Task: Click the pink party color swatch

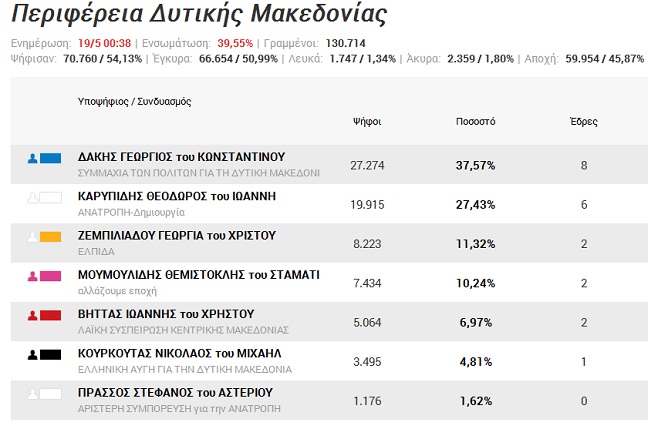Action: click(52, 276)
